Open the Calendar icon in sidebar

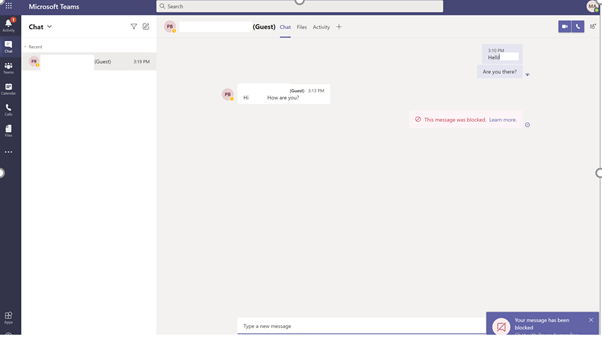pyautogui.click(x=8, y=89)
